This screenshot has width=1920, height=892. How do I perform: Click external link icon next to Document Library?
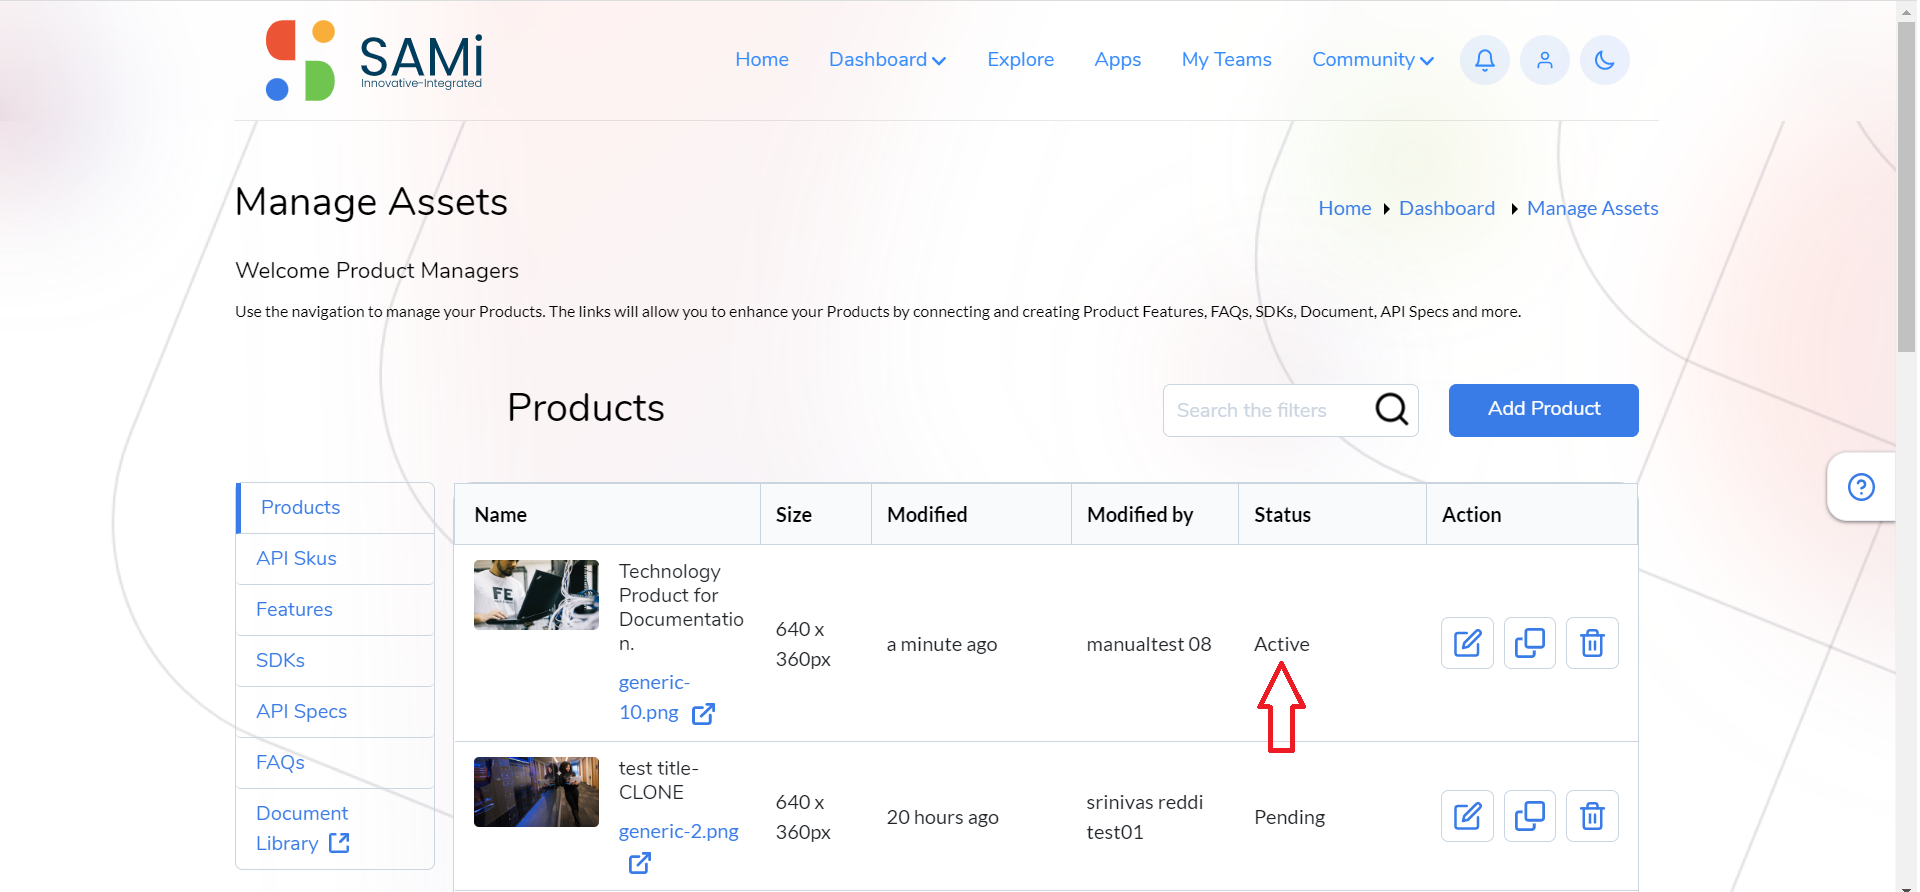tap(339, 843)
